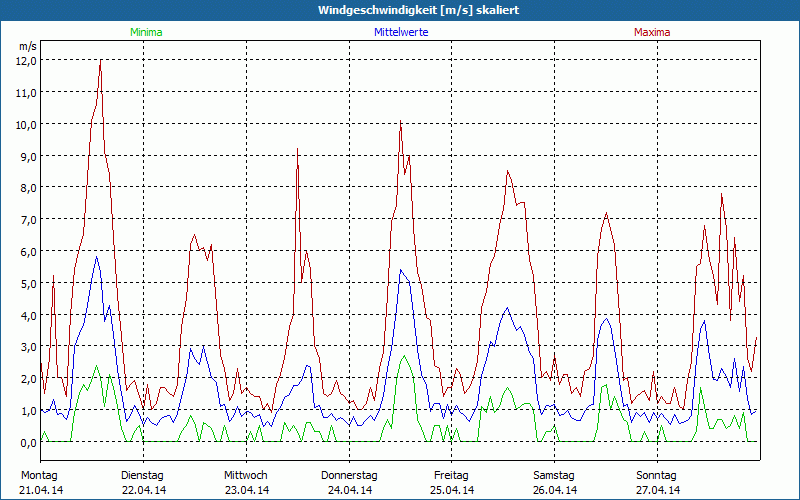Screen dimensions: 800x500
Task: Select the Freitag day label
Action: pyautogui.click(x=452, y=474)
